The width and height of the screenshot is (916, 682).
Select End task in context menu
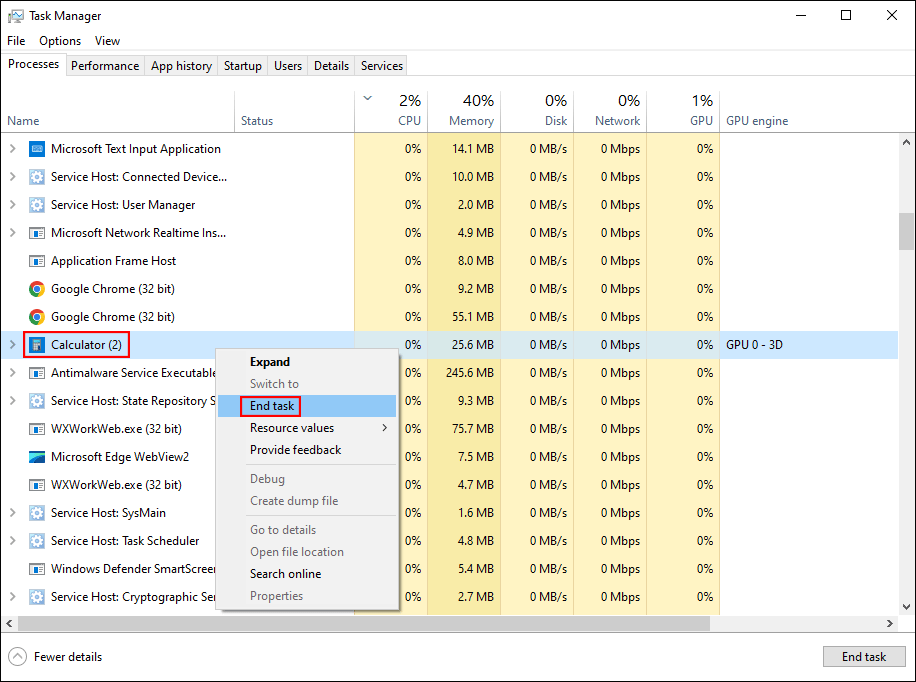pyautogui.click(x=272, y=406)
